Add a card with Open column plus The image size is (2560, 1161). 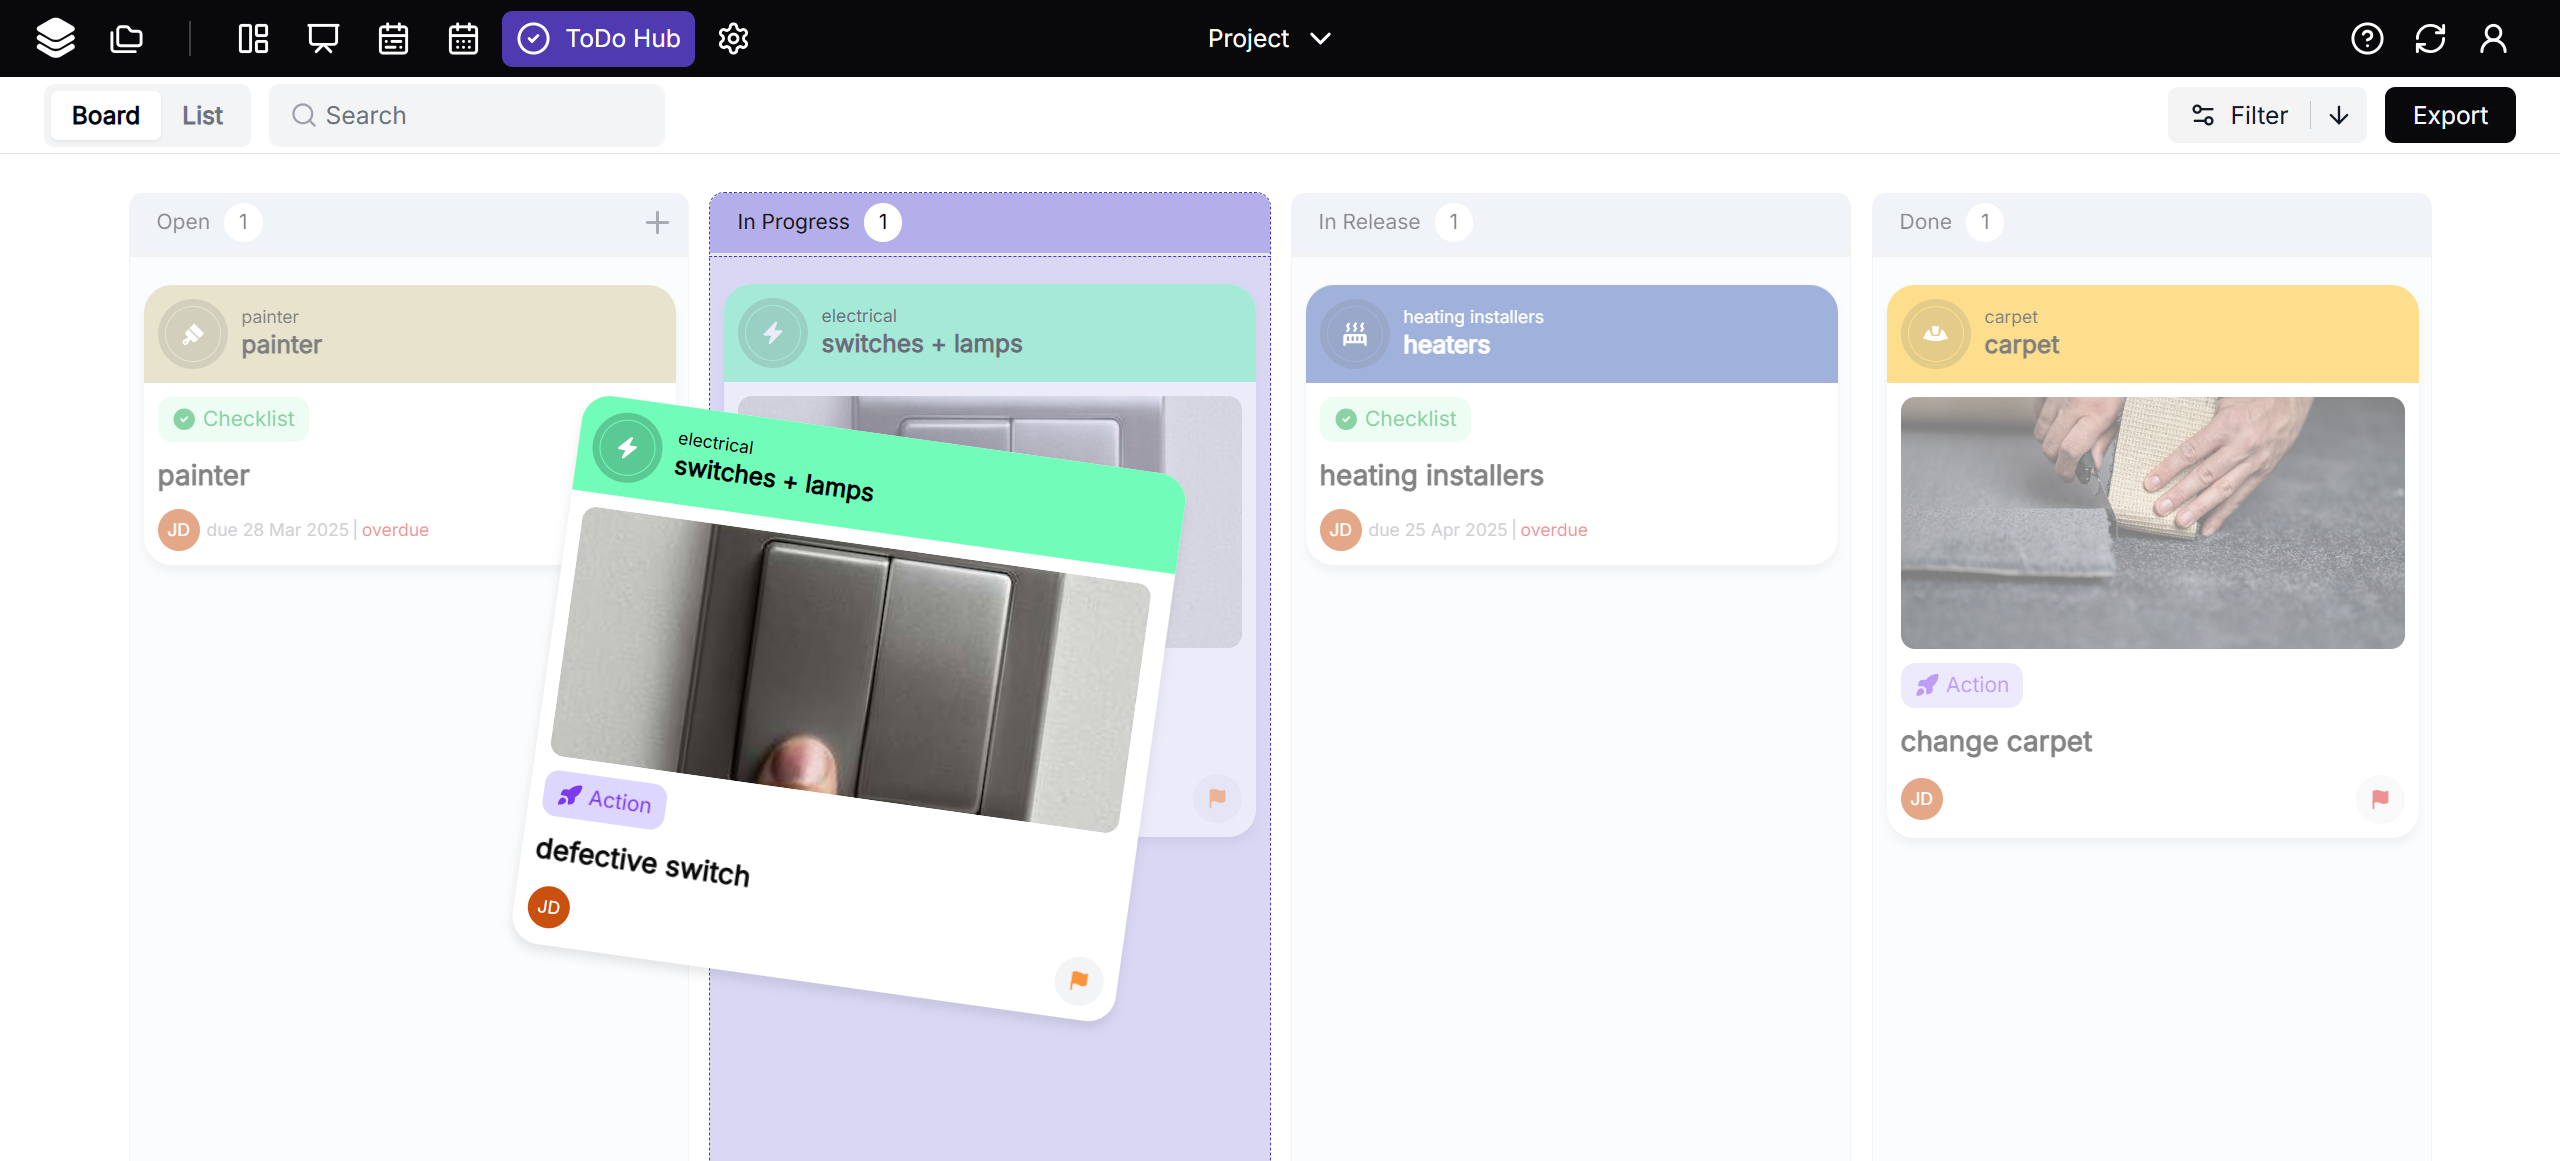pos(657,222)
